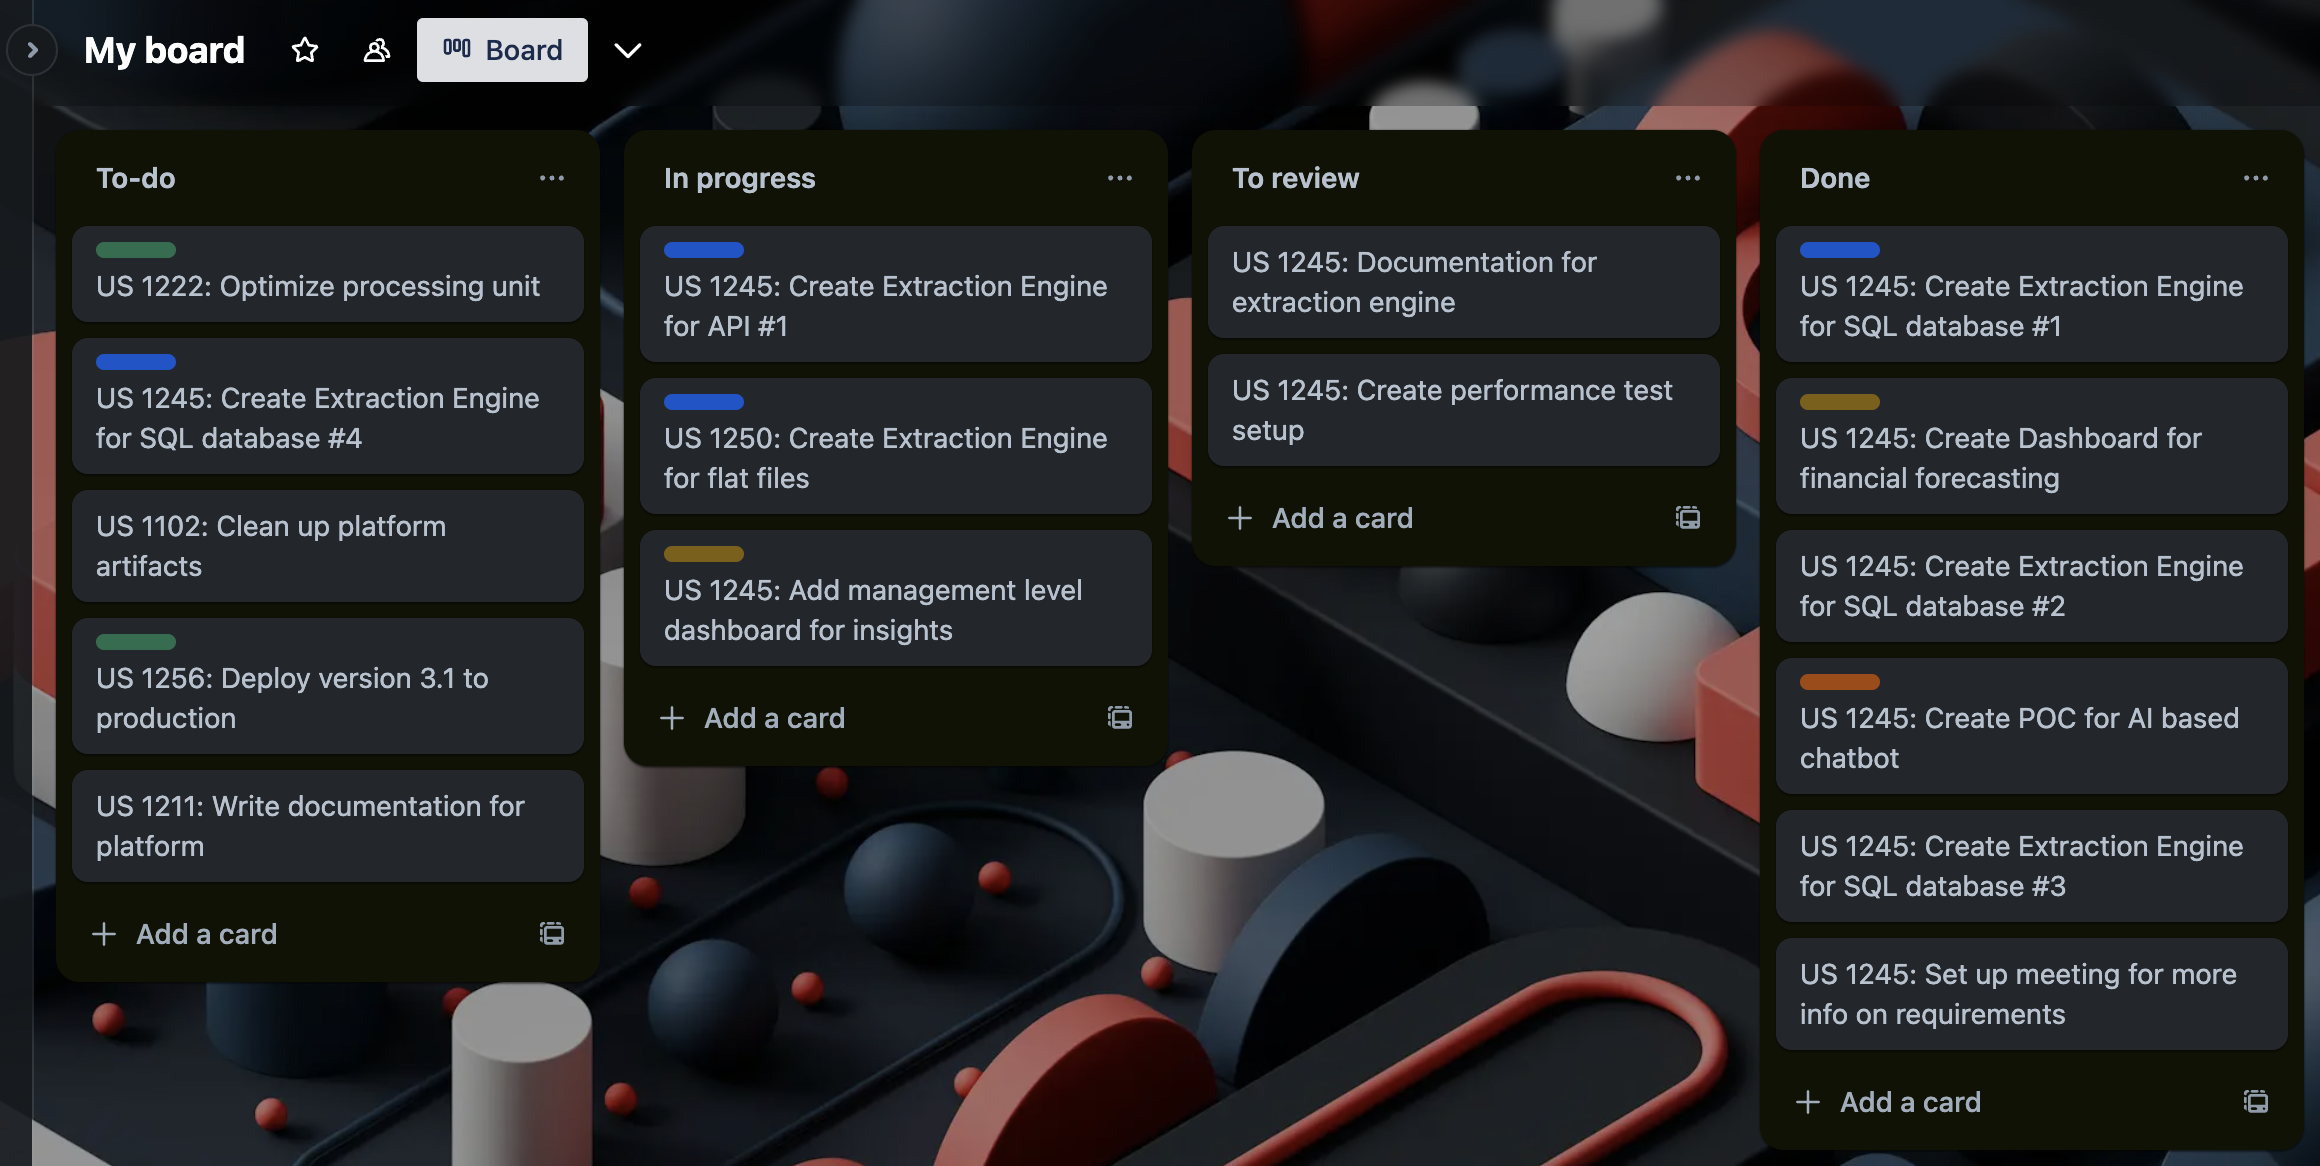The image size is (2320, 1166).
Task: Star My board as favorite
Action: point(305,50)
